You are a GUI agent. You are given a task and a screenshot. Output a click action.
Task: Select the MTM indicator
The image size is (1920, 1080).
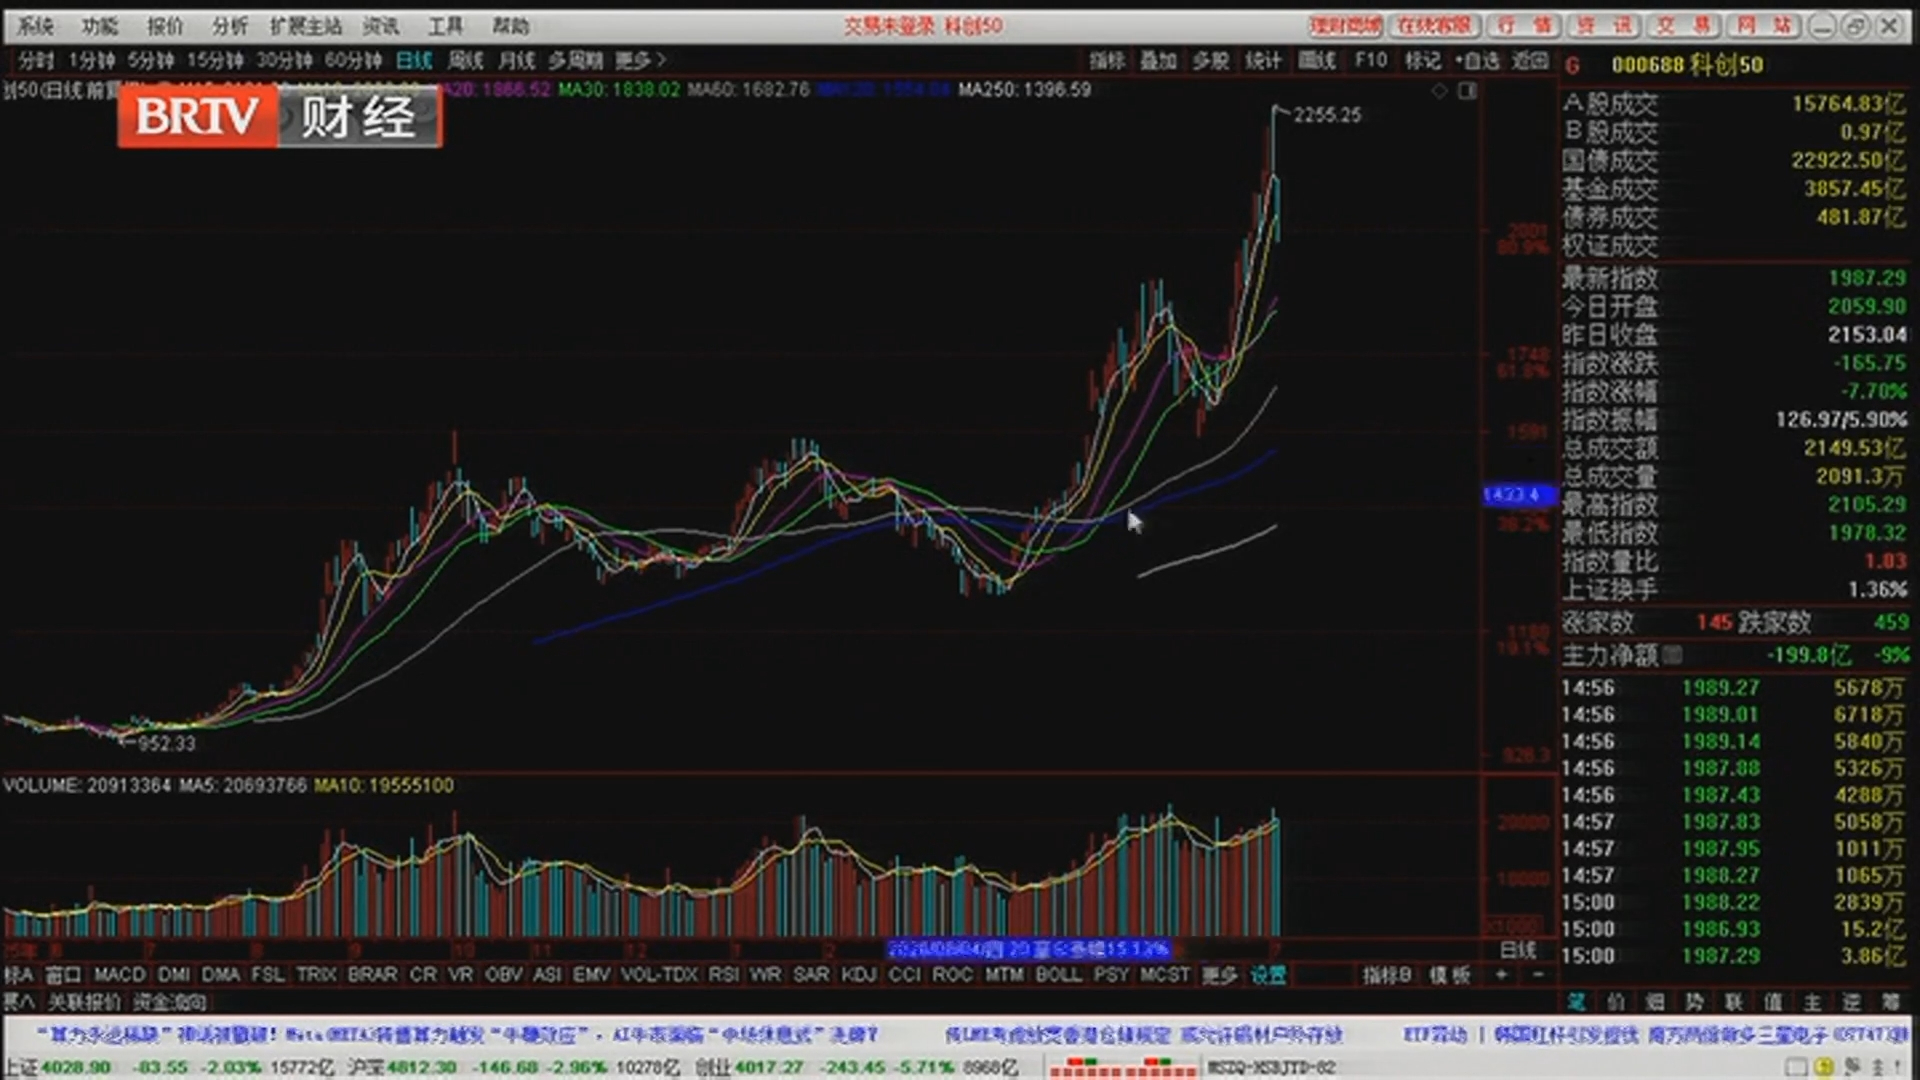click(x=1004, y=974)
